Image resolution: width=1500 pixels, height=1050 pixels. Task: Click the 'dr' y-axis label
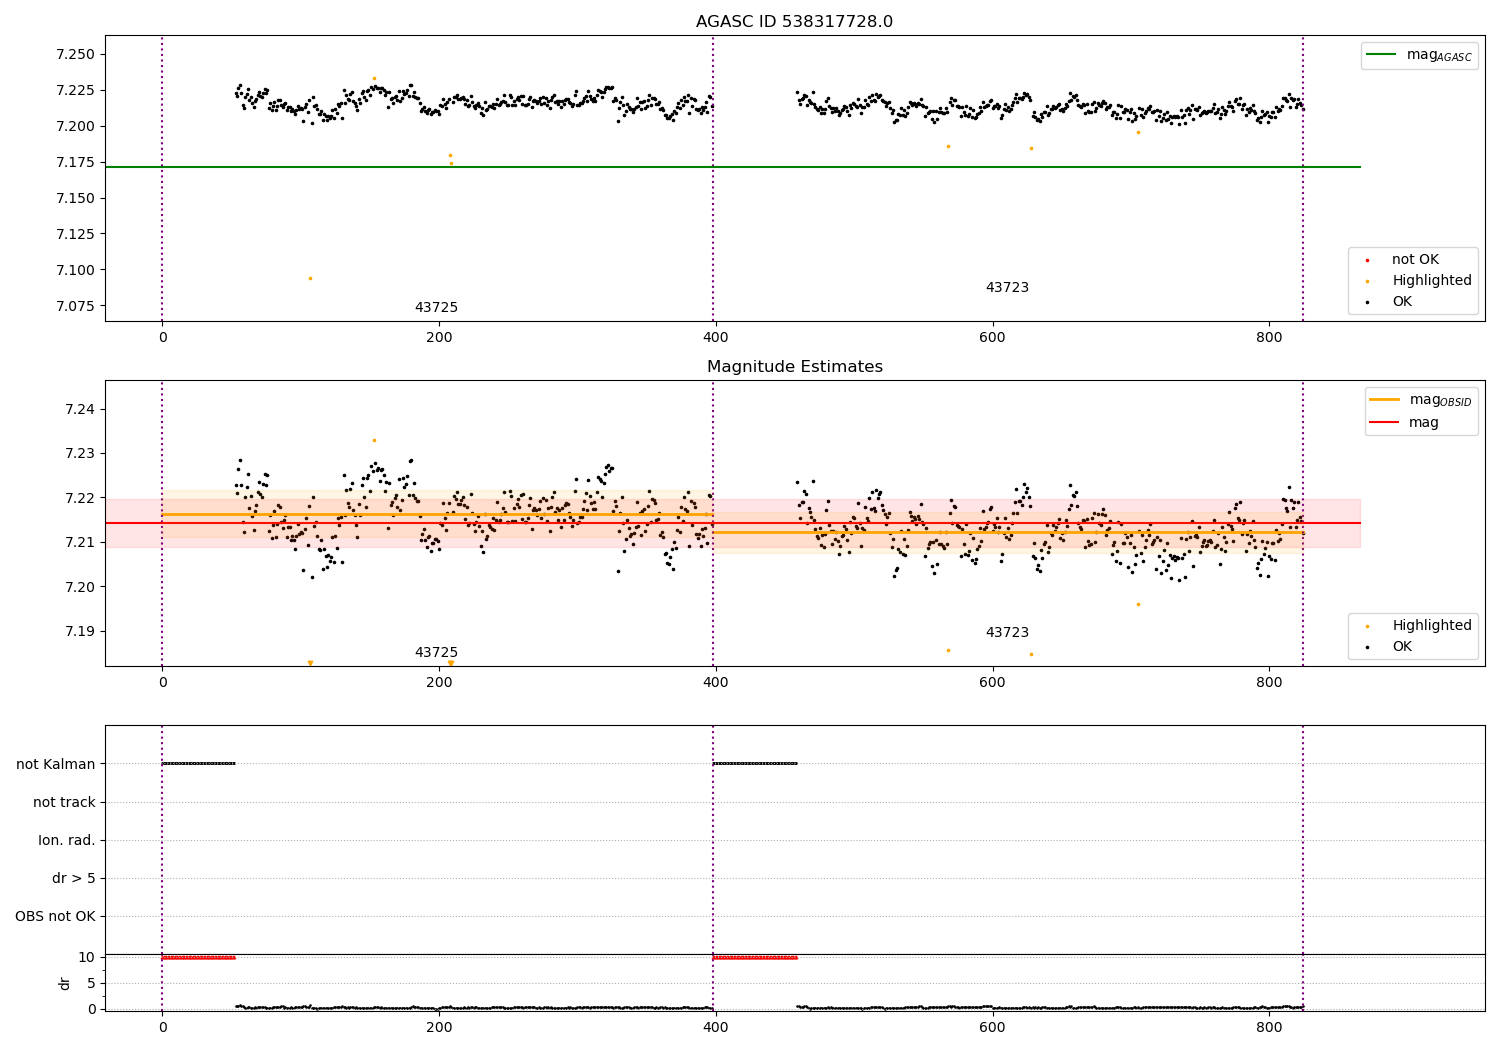65,983
